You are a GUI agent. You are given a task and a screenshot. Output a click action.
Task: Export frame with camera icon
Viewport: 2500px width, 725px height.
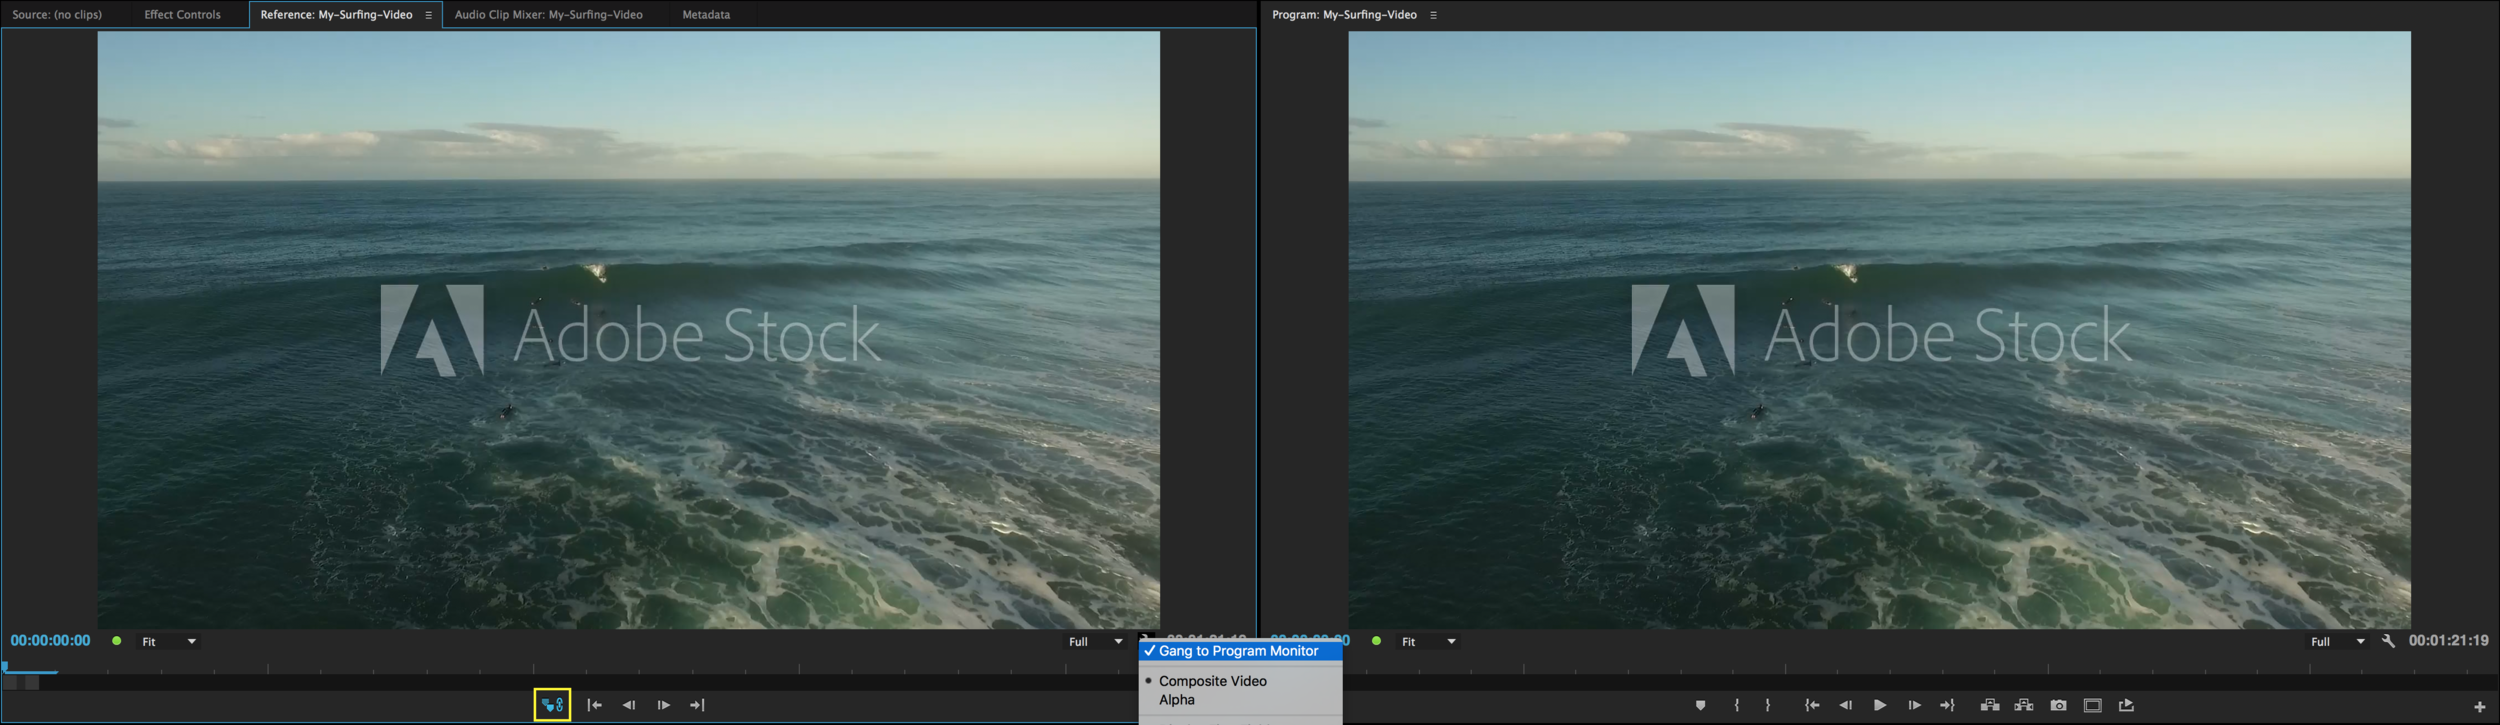click(2058, 705)
